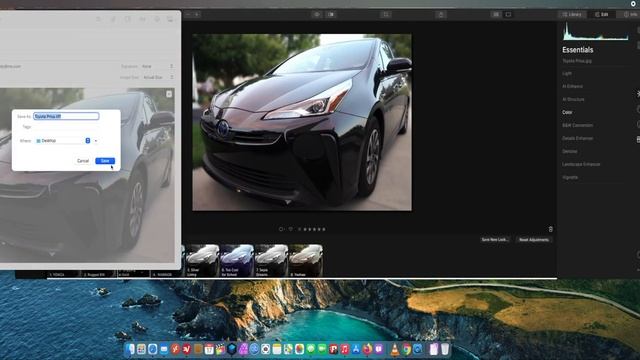Cancel the save dialog
Viewport: 640px width, 360px height.
click(x=83, y=161)
